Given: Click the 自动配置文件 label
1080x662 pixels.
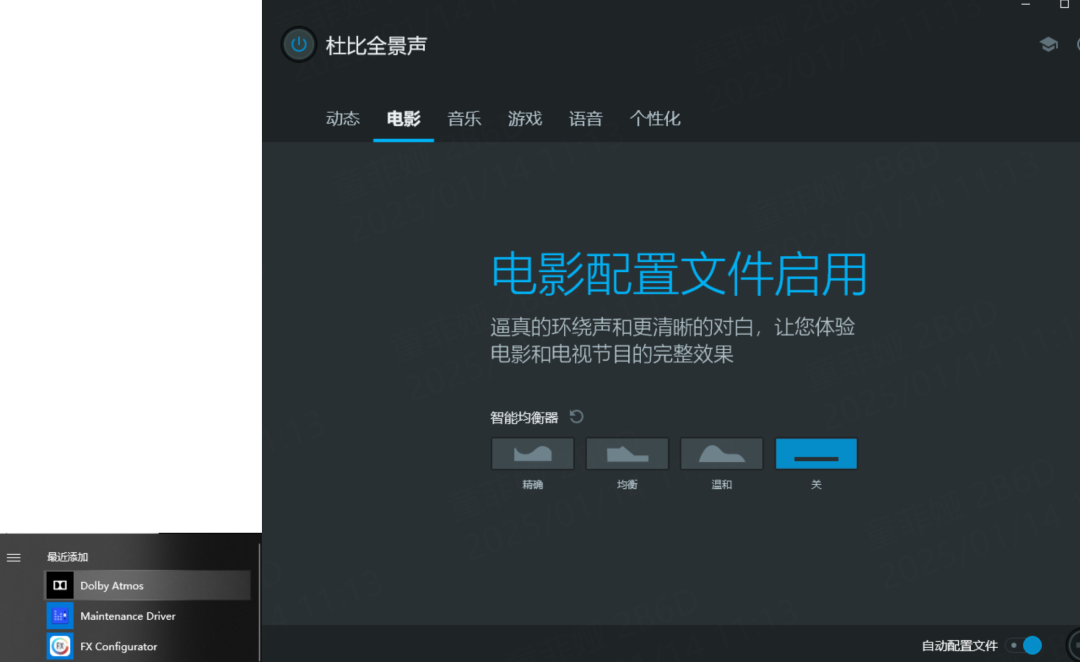Looking at the screenshot, I should pyautogui.click(x=959, y=646).
